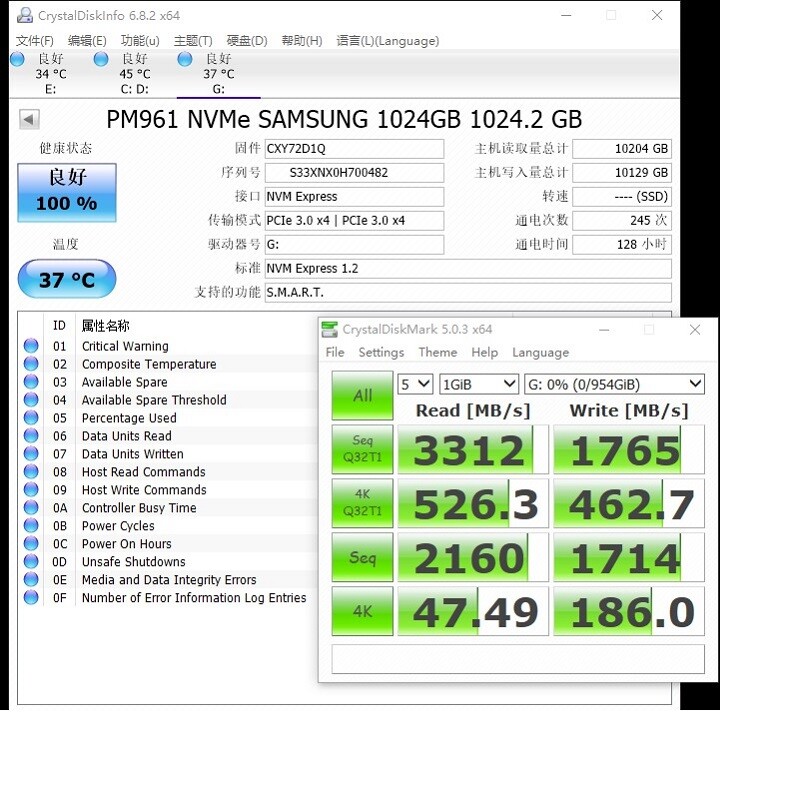This screenshot has height=800, width=800.
Task: Open the File menu in CrystalDiskMark
Action: tap(335, 353)
